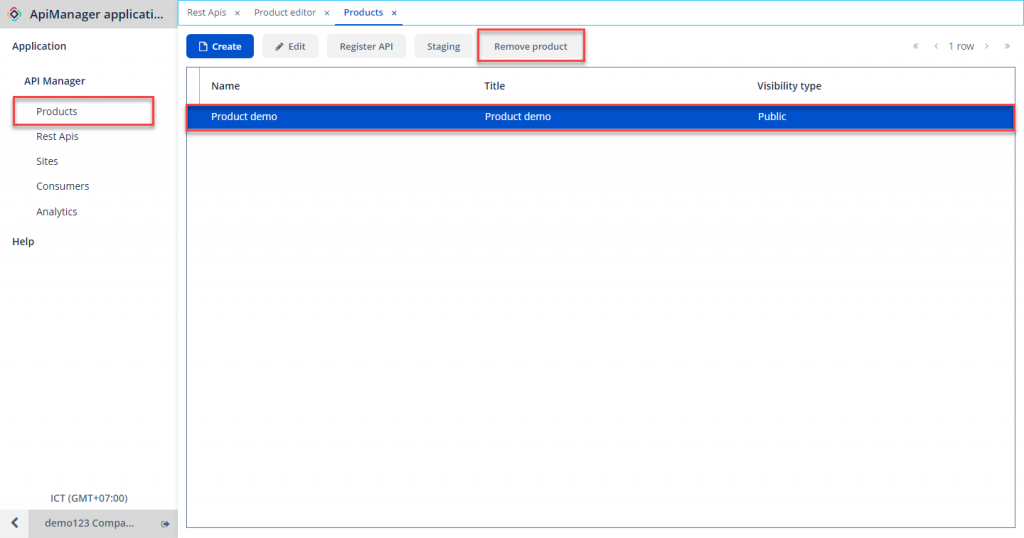Viewport: 1024px width, 538px height.
Task: Go to the first page of rows
Action: (915, 46)
